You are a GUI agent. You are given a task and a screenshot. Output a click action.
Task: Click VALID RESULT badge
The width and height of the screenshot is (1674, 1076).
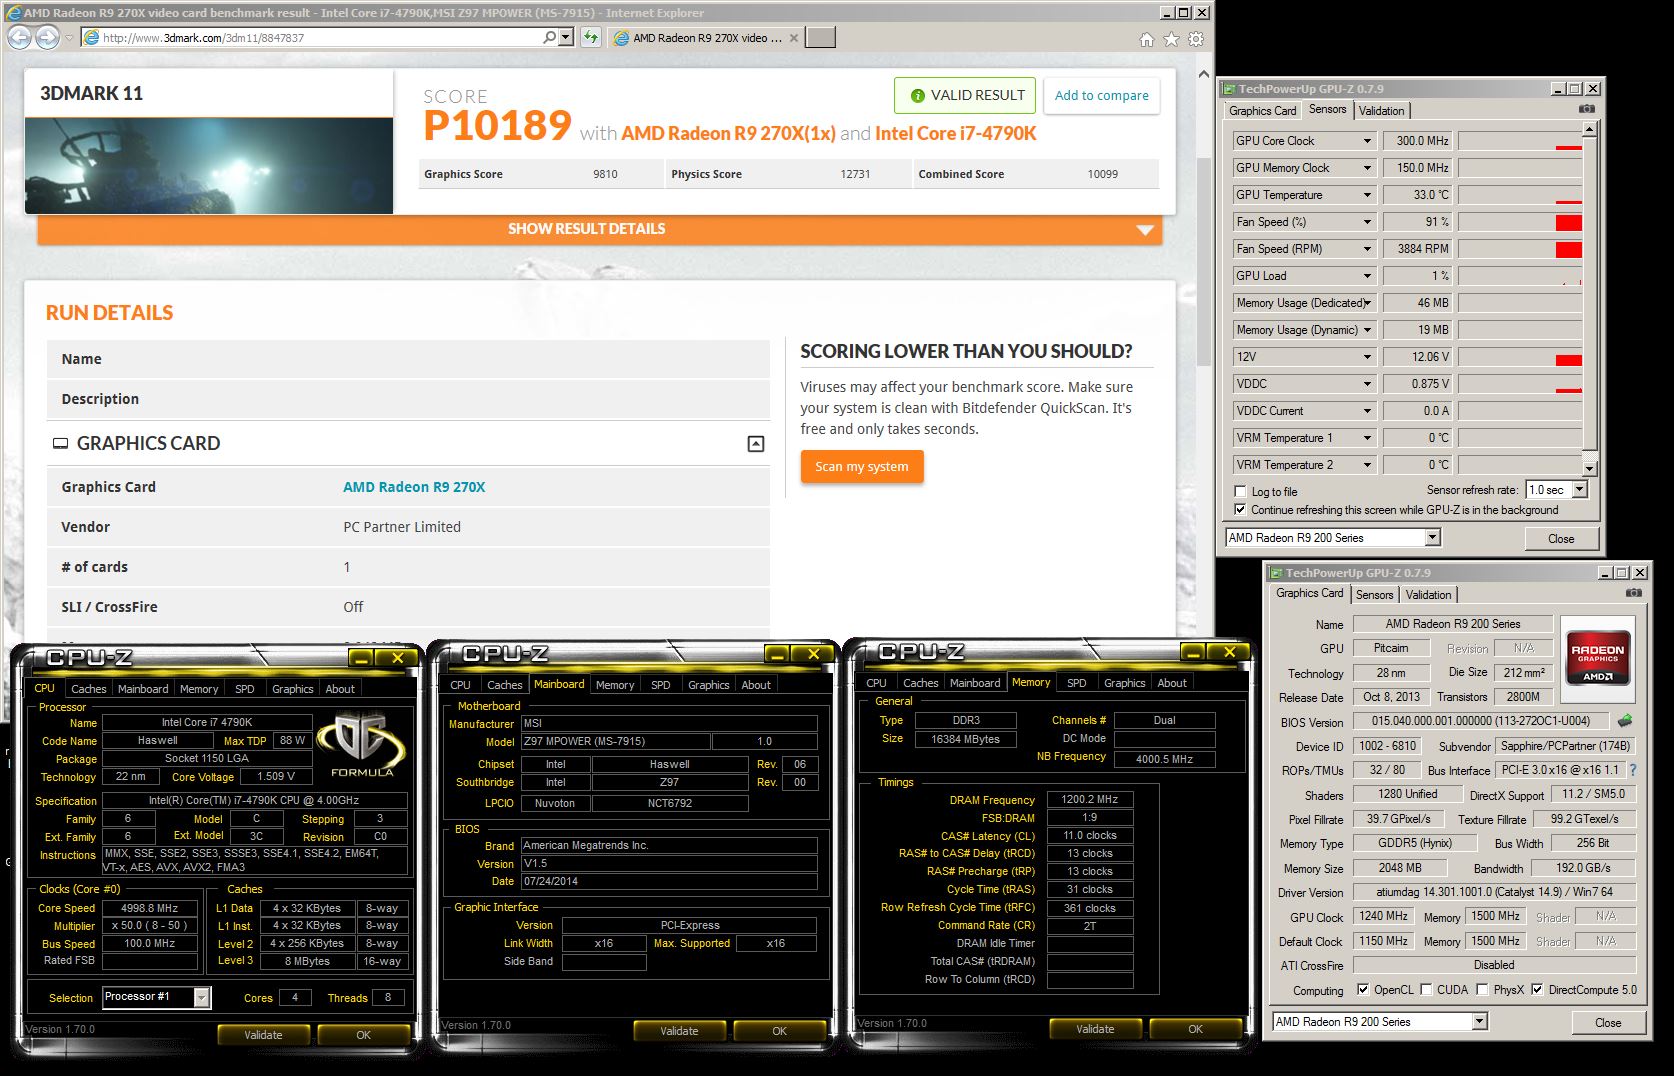pyautogui.click(x=965, y=96)
